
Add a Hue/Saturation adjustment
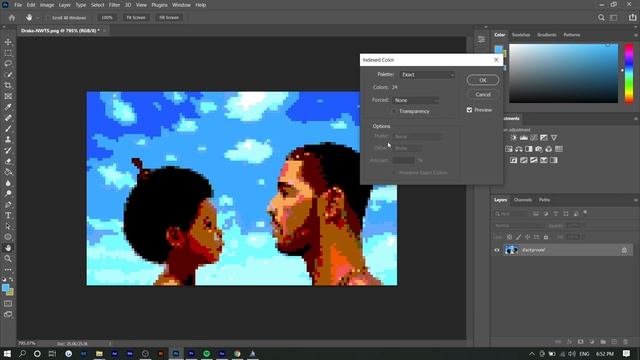[509, 149]
